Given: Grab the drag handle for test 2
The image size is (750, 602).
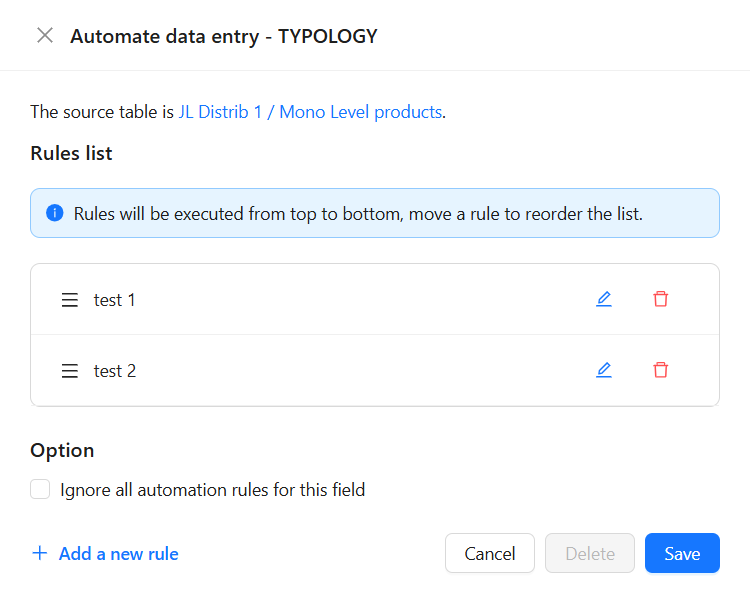Looking at the screenshot, I should pos(70,371).
